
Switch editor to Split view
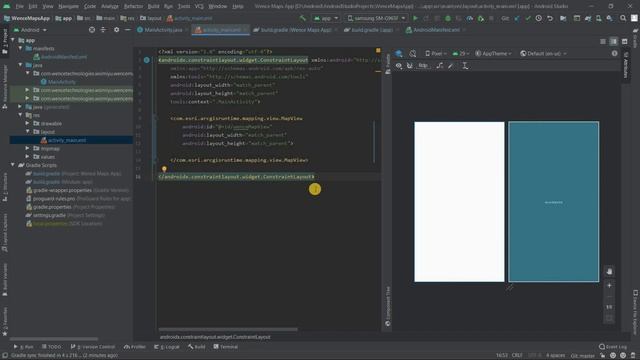tap(613, 41)
